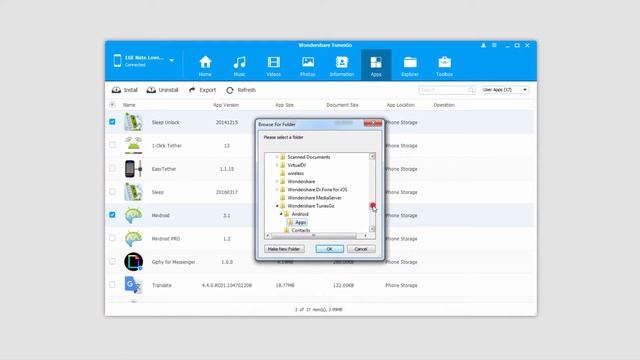
Task: Open the Home tab in TunesGo
Action: tap(205, 66)
